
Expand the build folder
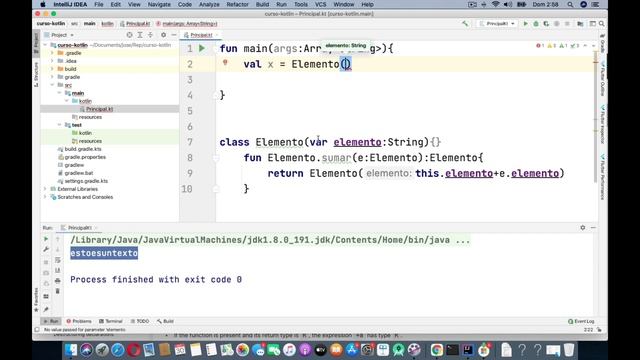click(x=52, y=69)
